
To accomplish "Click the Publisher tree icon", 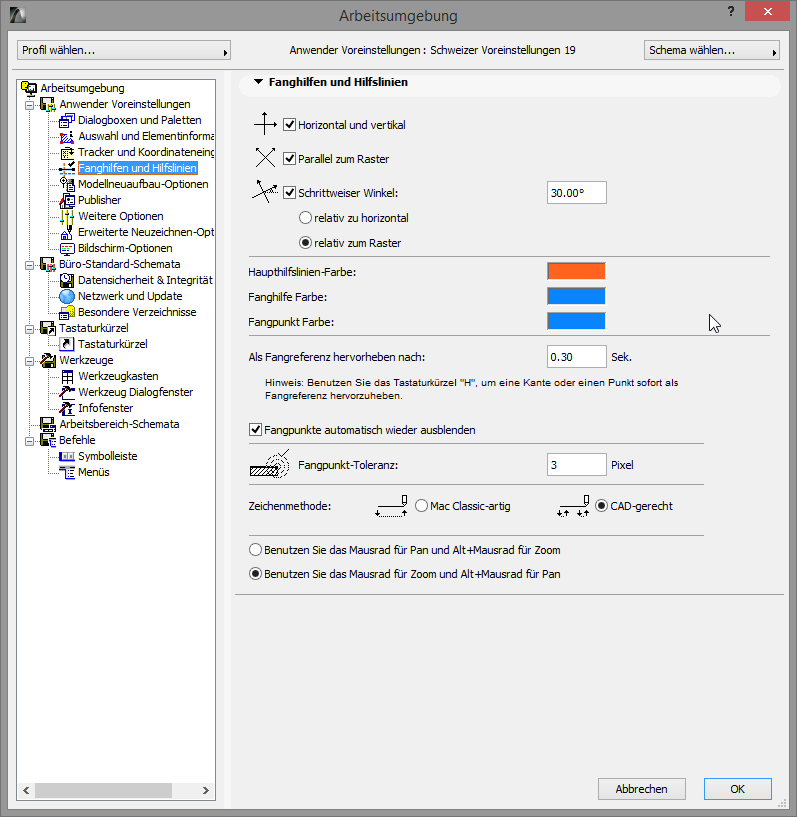I will [67, 200].
